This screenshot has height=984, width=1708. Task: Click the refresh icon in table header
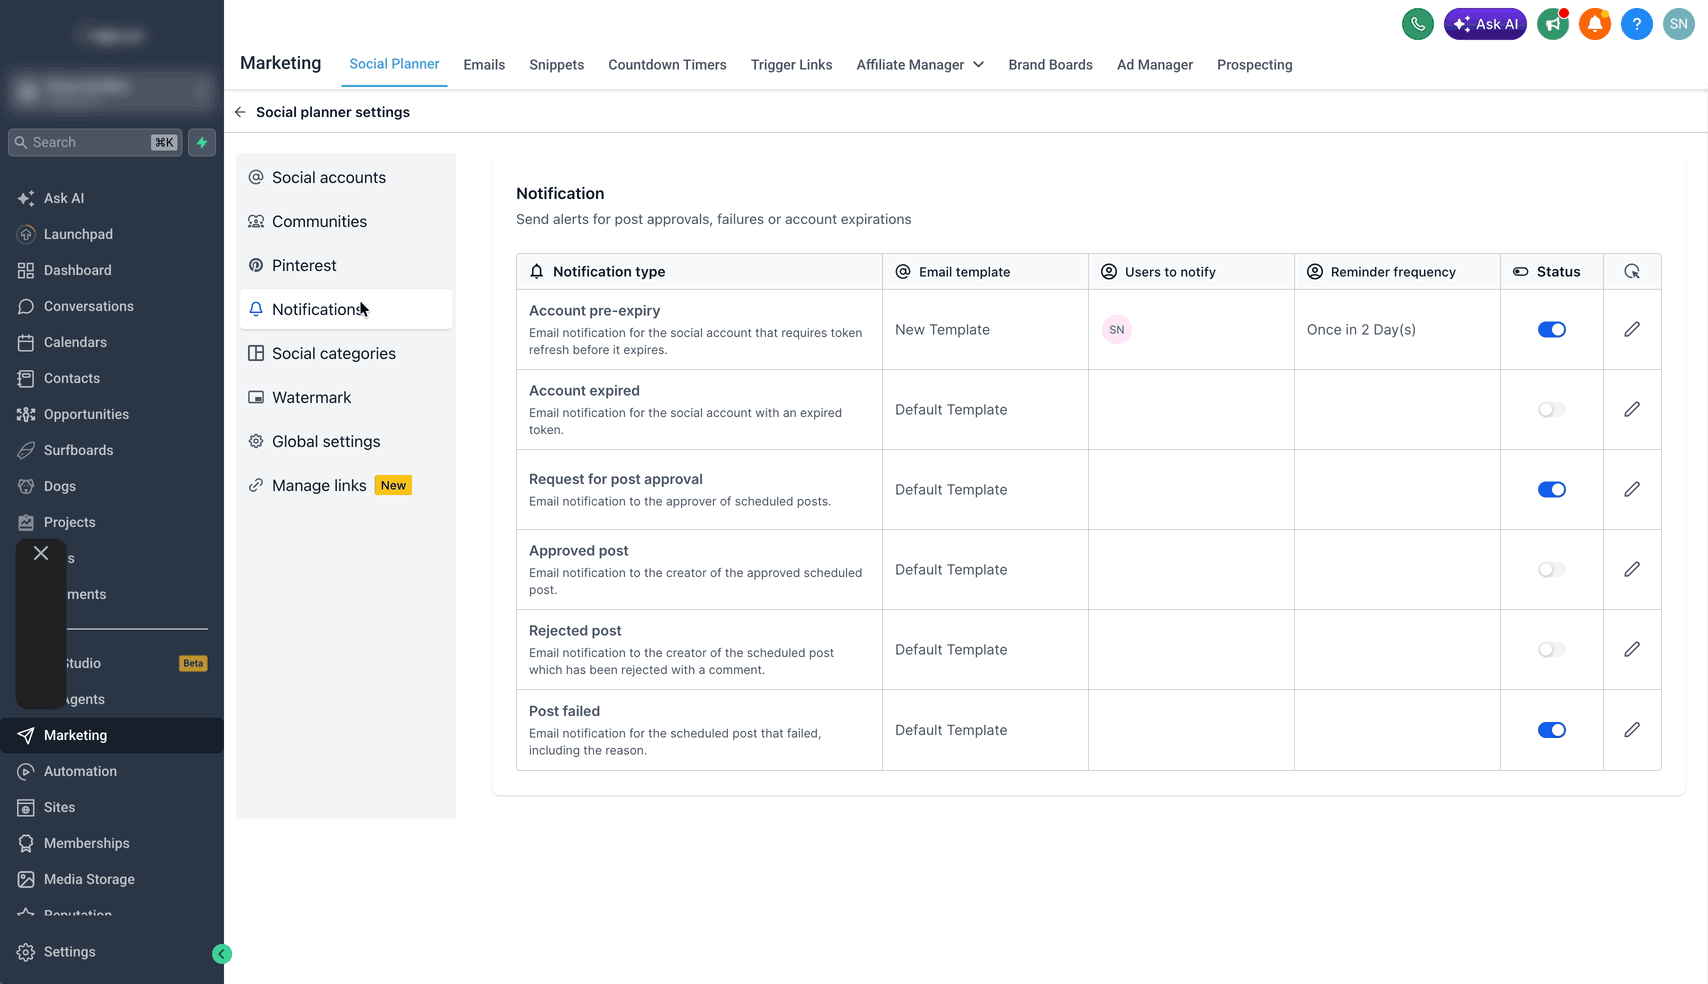(1632, 272)
